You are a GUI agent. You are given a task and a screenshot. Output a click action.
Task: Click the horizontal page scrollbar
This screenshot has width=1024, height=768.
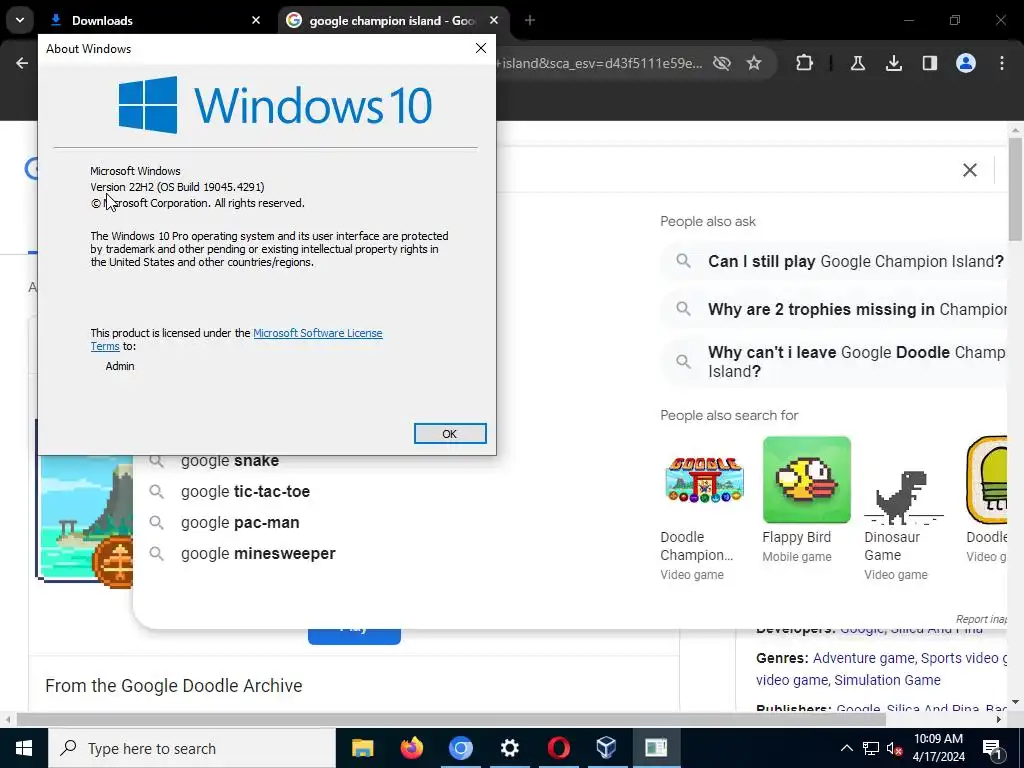[x=451, y=720]
